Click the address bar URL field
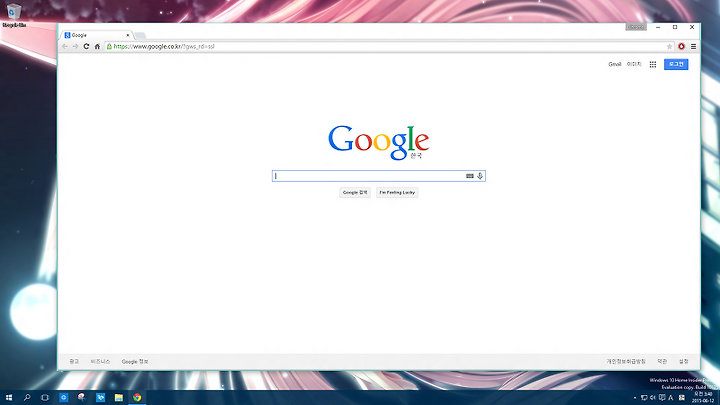This screenshot has height=405, width=720. click(x=386, y=46)
